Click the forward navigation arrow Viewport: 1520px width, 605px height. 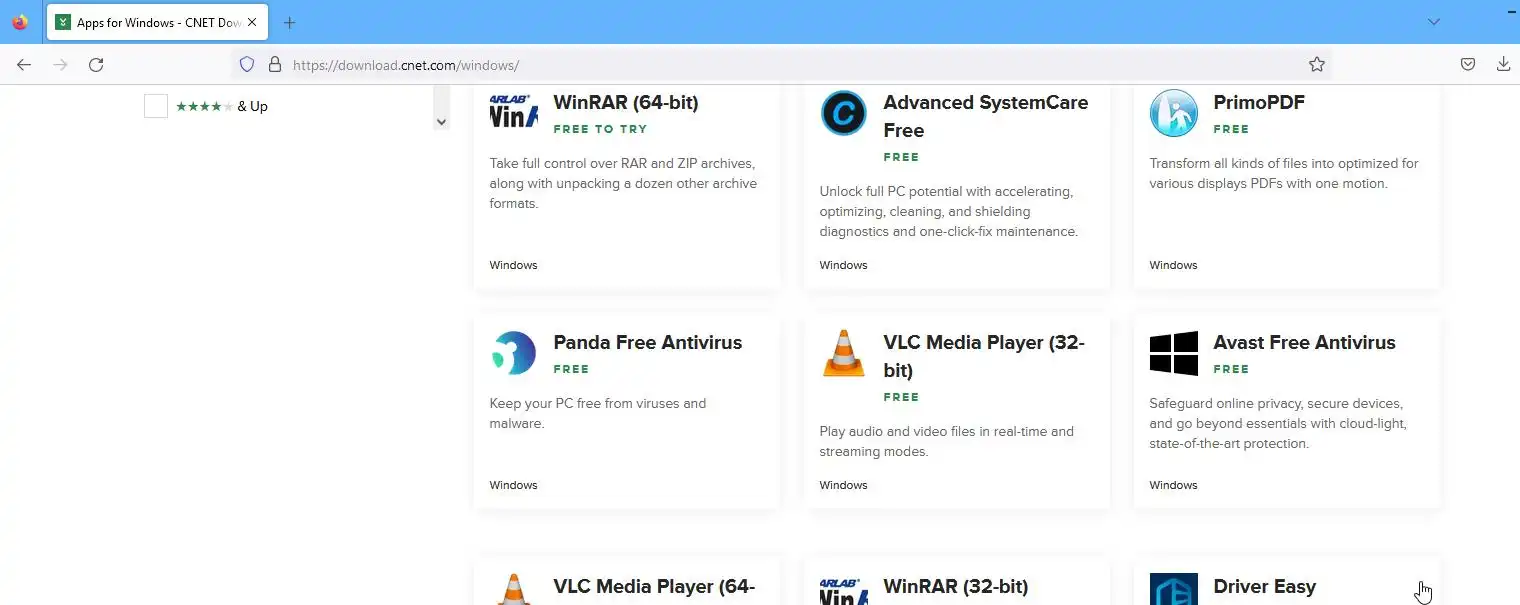click(x=60, y=64)
